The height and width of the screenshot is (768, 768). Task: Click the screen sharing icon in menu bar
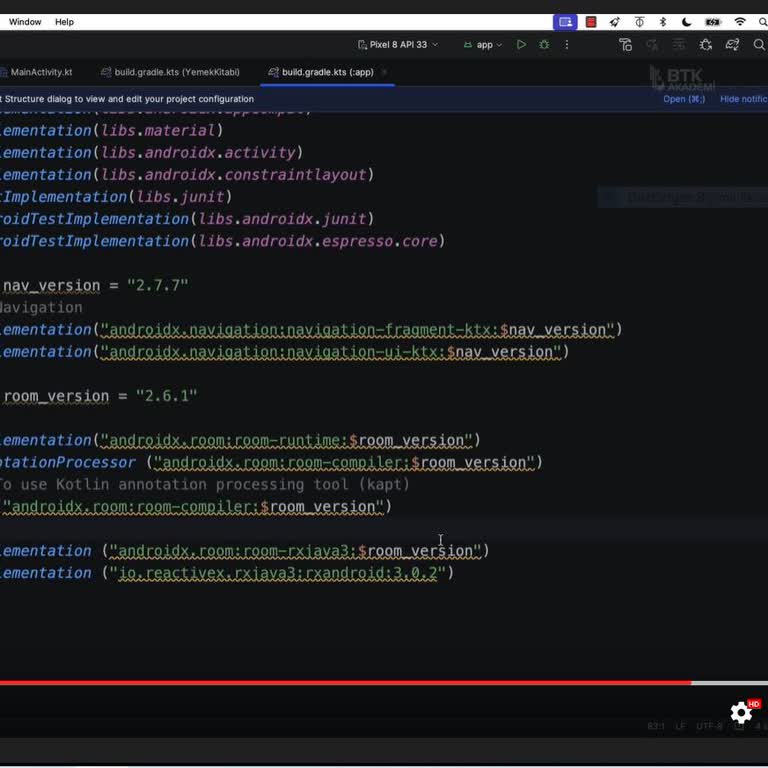click(x=565, y=22)
